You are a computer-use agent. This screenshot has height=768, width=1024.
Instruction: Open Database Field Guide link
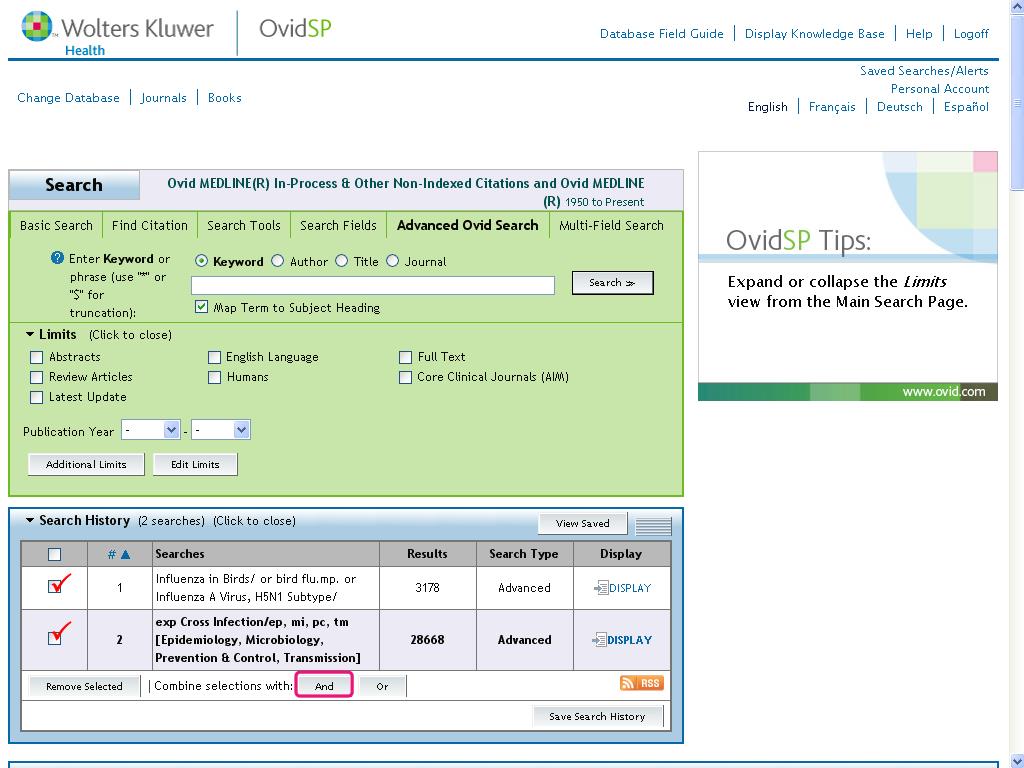(662, 33)
